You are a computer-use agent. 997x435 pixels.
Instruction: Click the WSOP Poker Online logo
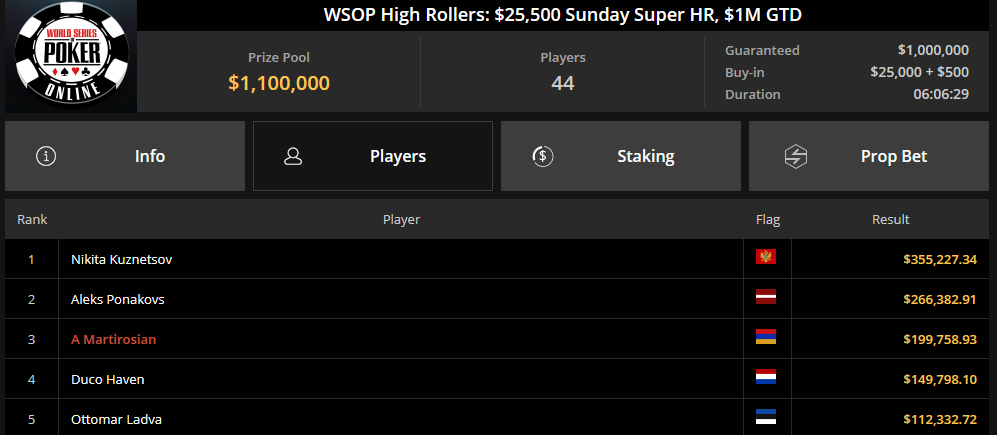click(71, 55)
